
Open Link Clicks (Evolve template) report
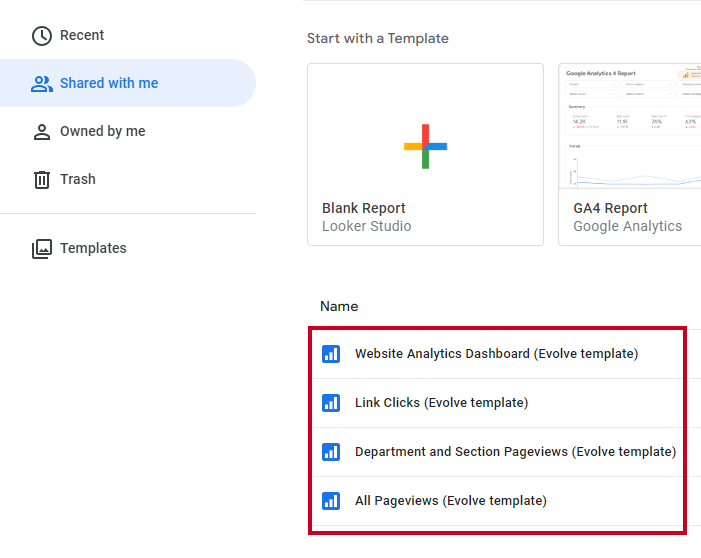point(441,403)
